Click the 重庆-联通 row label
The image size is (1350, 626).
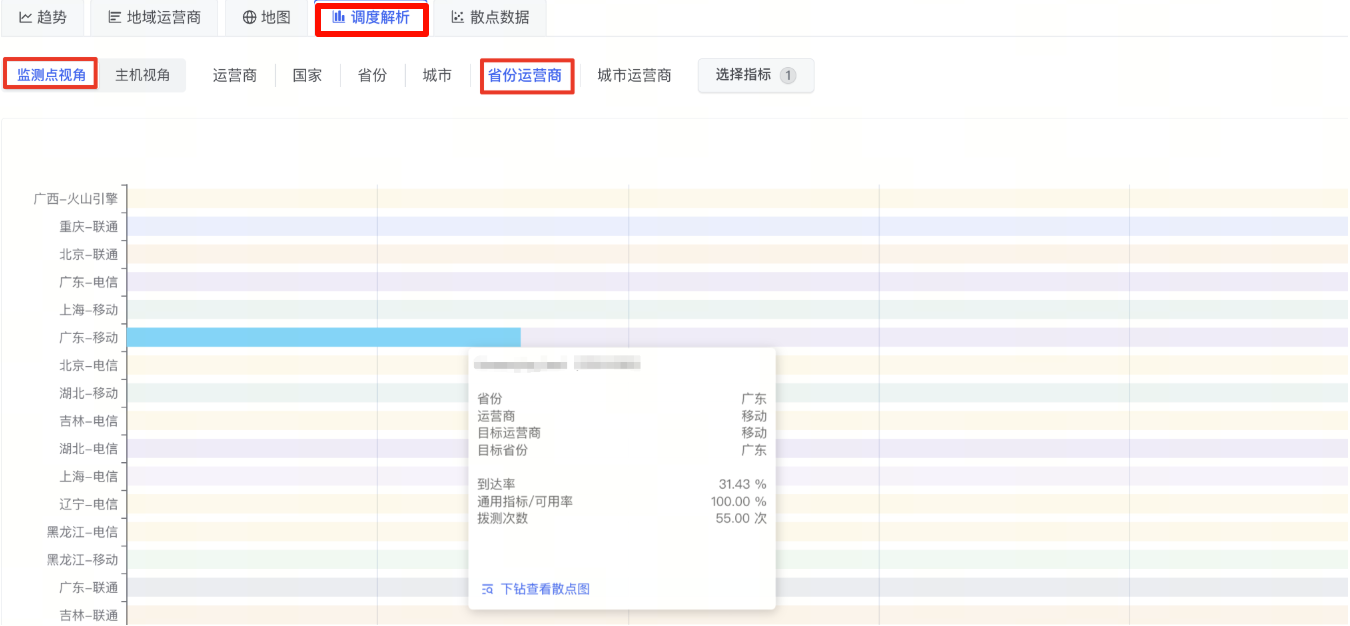click(88, 227)
